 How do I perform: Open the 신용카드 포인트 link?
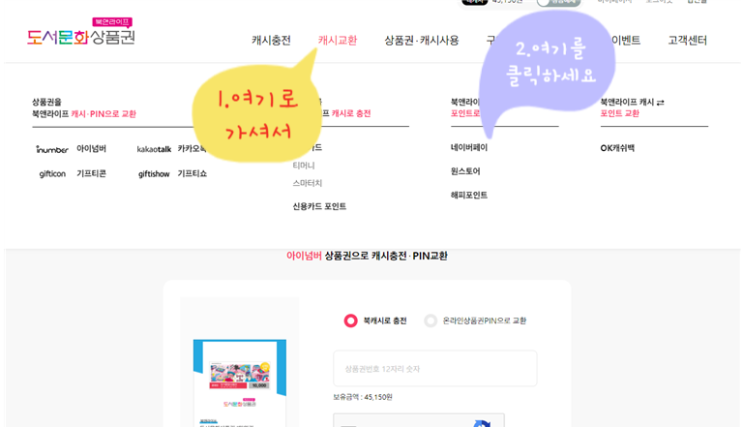319,206
